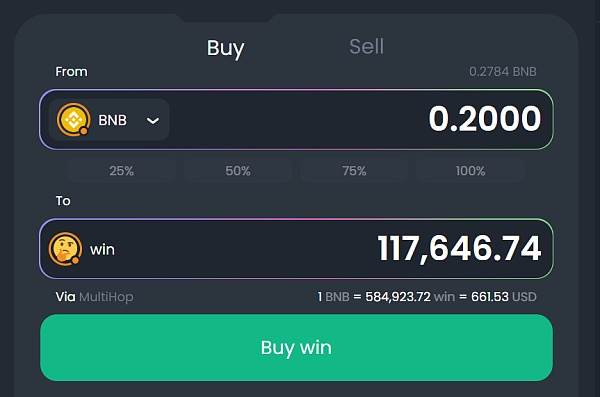Screen dimensions: 600x397
Task: Click the win thinking-face token icon
Action: coord(65,249)
